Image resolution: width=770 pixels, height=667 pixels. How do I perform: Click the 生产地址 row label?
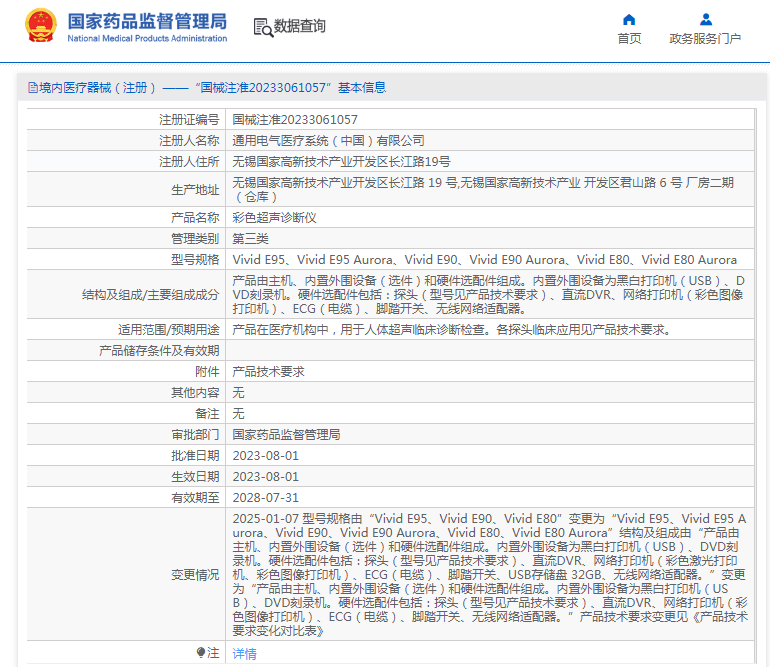tap(195, 190)
